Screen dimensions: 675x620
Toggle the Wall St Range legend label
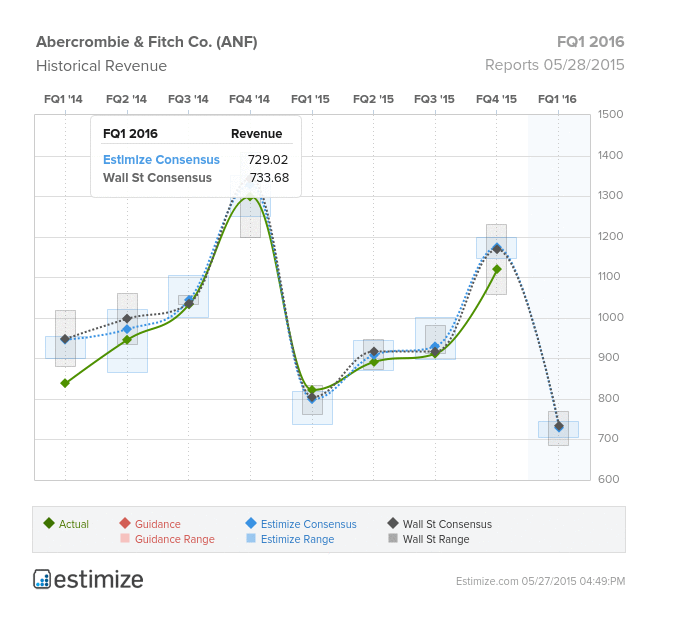point(436,539)
